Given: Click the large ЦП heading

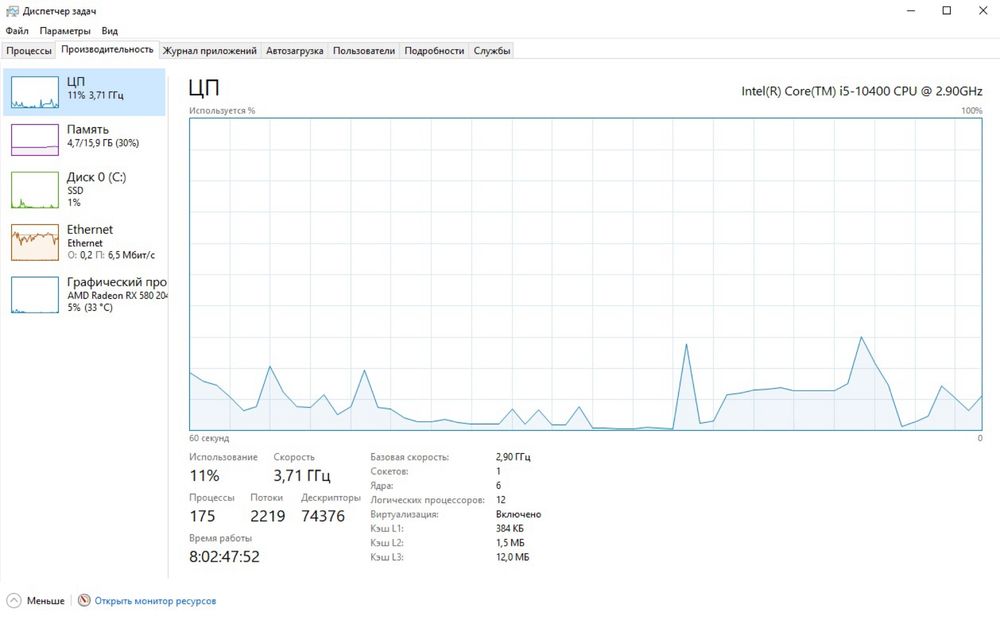Looking at the screenshot, I should pos(204,88).
